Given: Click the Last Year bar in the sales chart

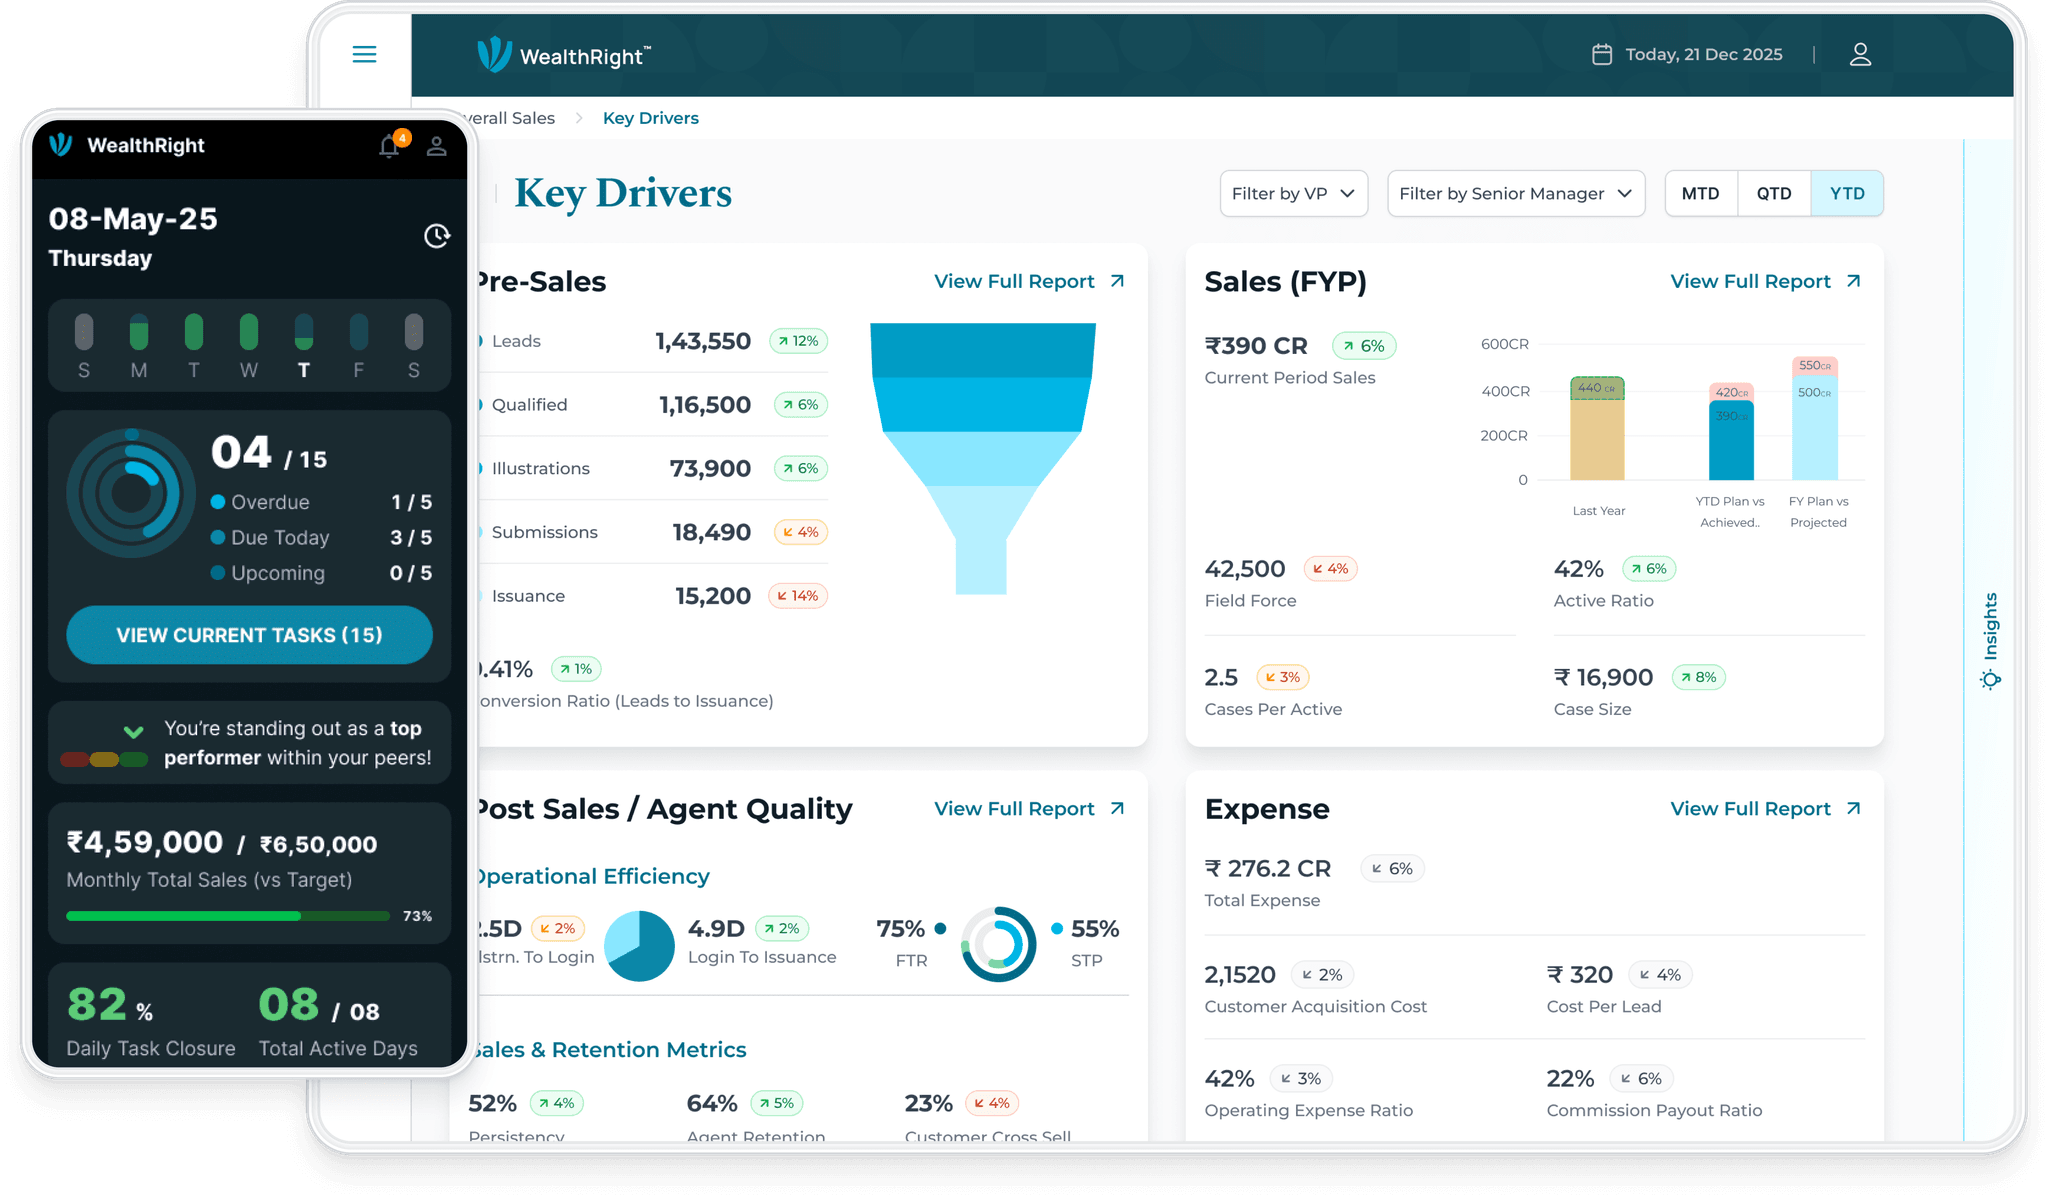Looking at the screenshot, I should coord(1597,428).
